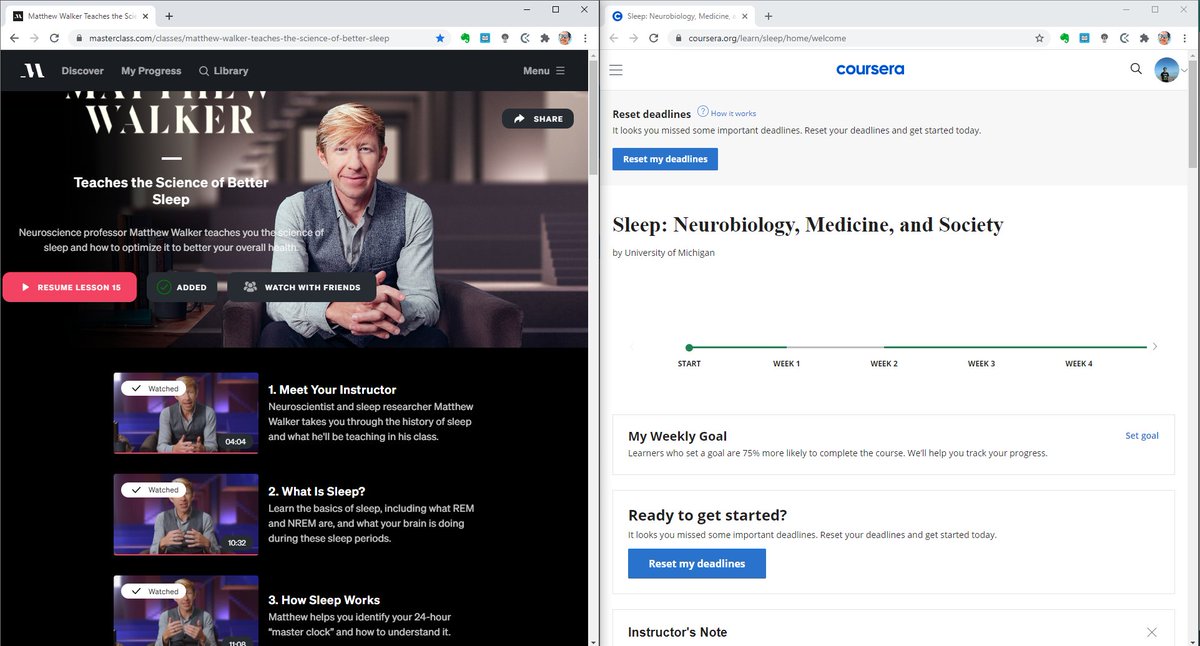Click left chevron of course timeline
This screenshot has height=646, width=1200.
tap(631, 347)
